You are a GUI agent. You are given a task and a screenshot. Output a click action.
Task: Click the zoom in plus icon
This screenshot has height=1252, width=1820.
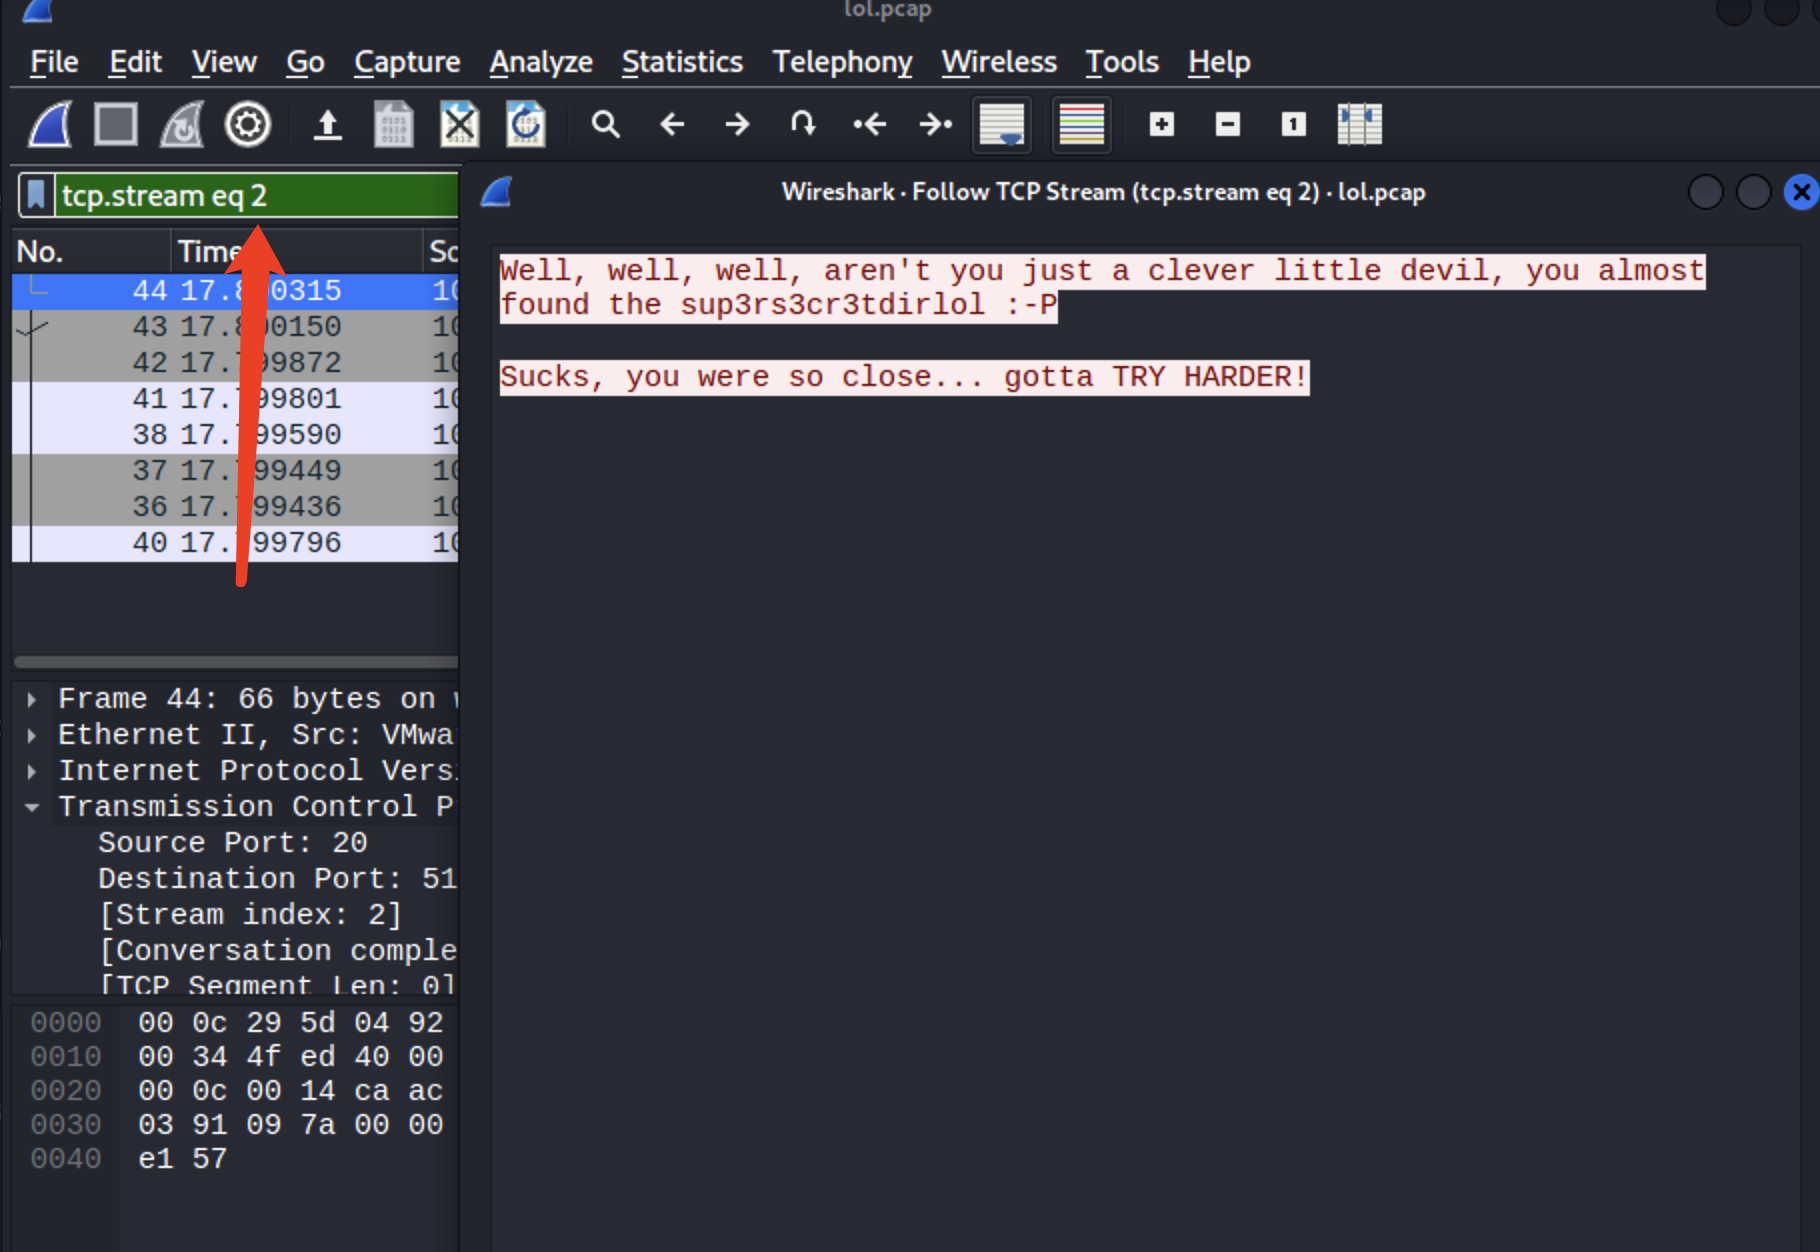pos(1161,125)
